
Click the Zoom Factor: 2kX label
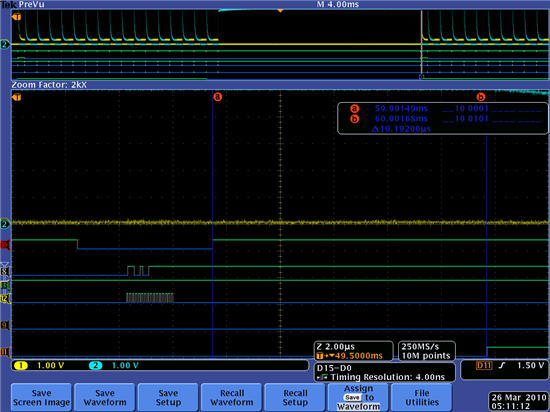click(49, 85)
